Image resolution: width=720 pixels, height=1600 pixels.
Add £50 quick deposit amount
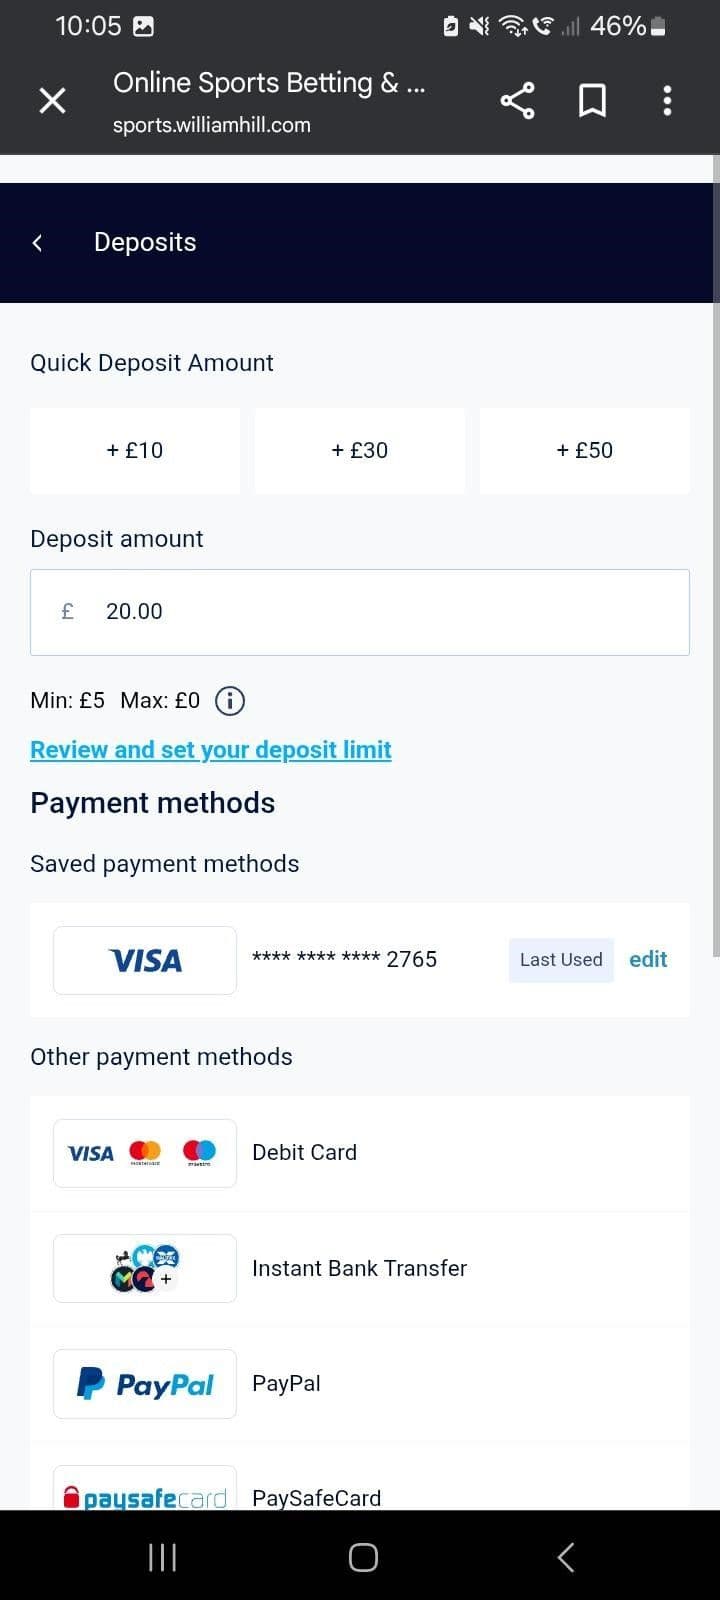584,450
